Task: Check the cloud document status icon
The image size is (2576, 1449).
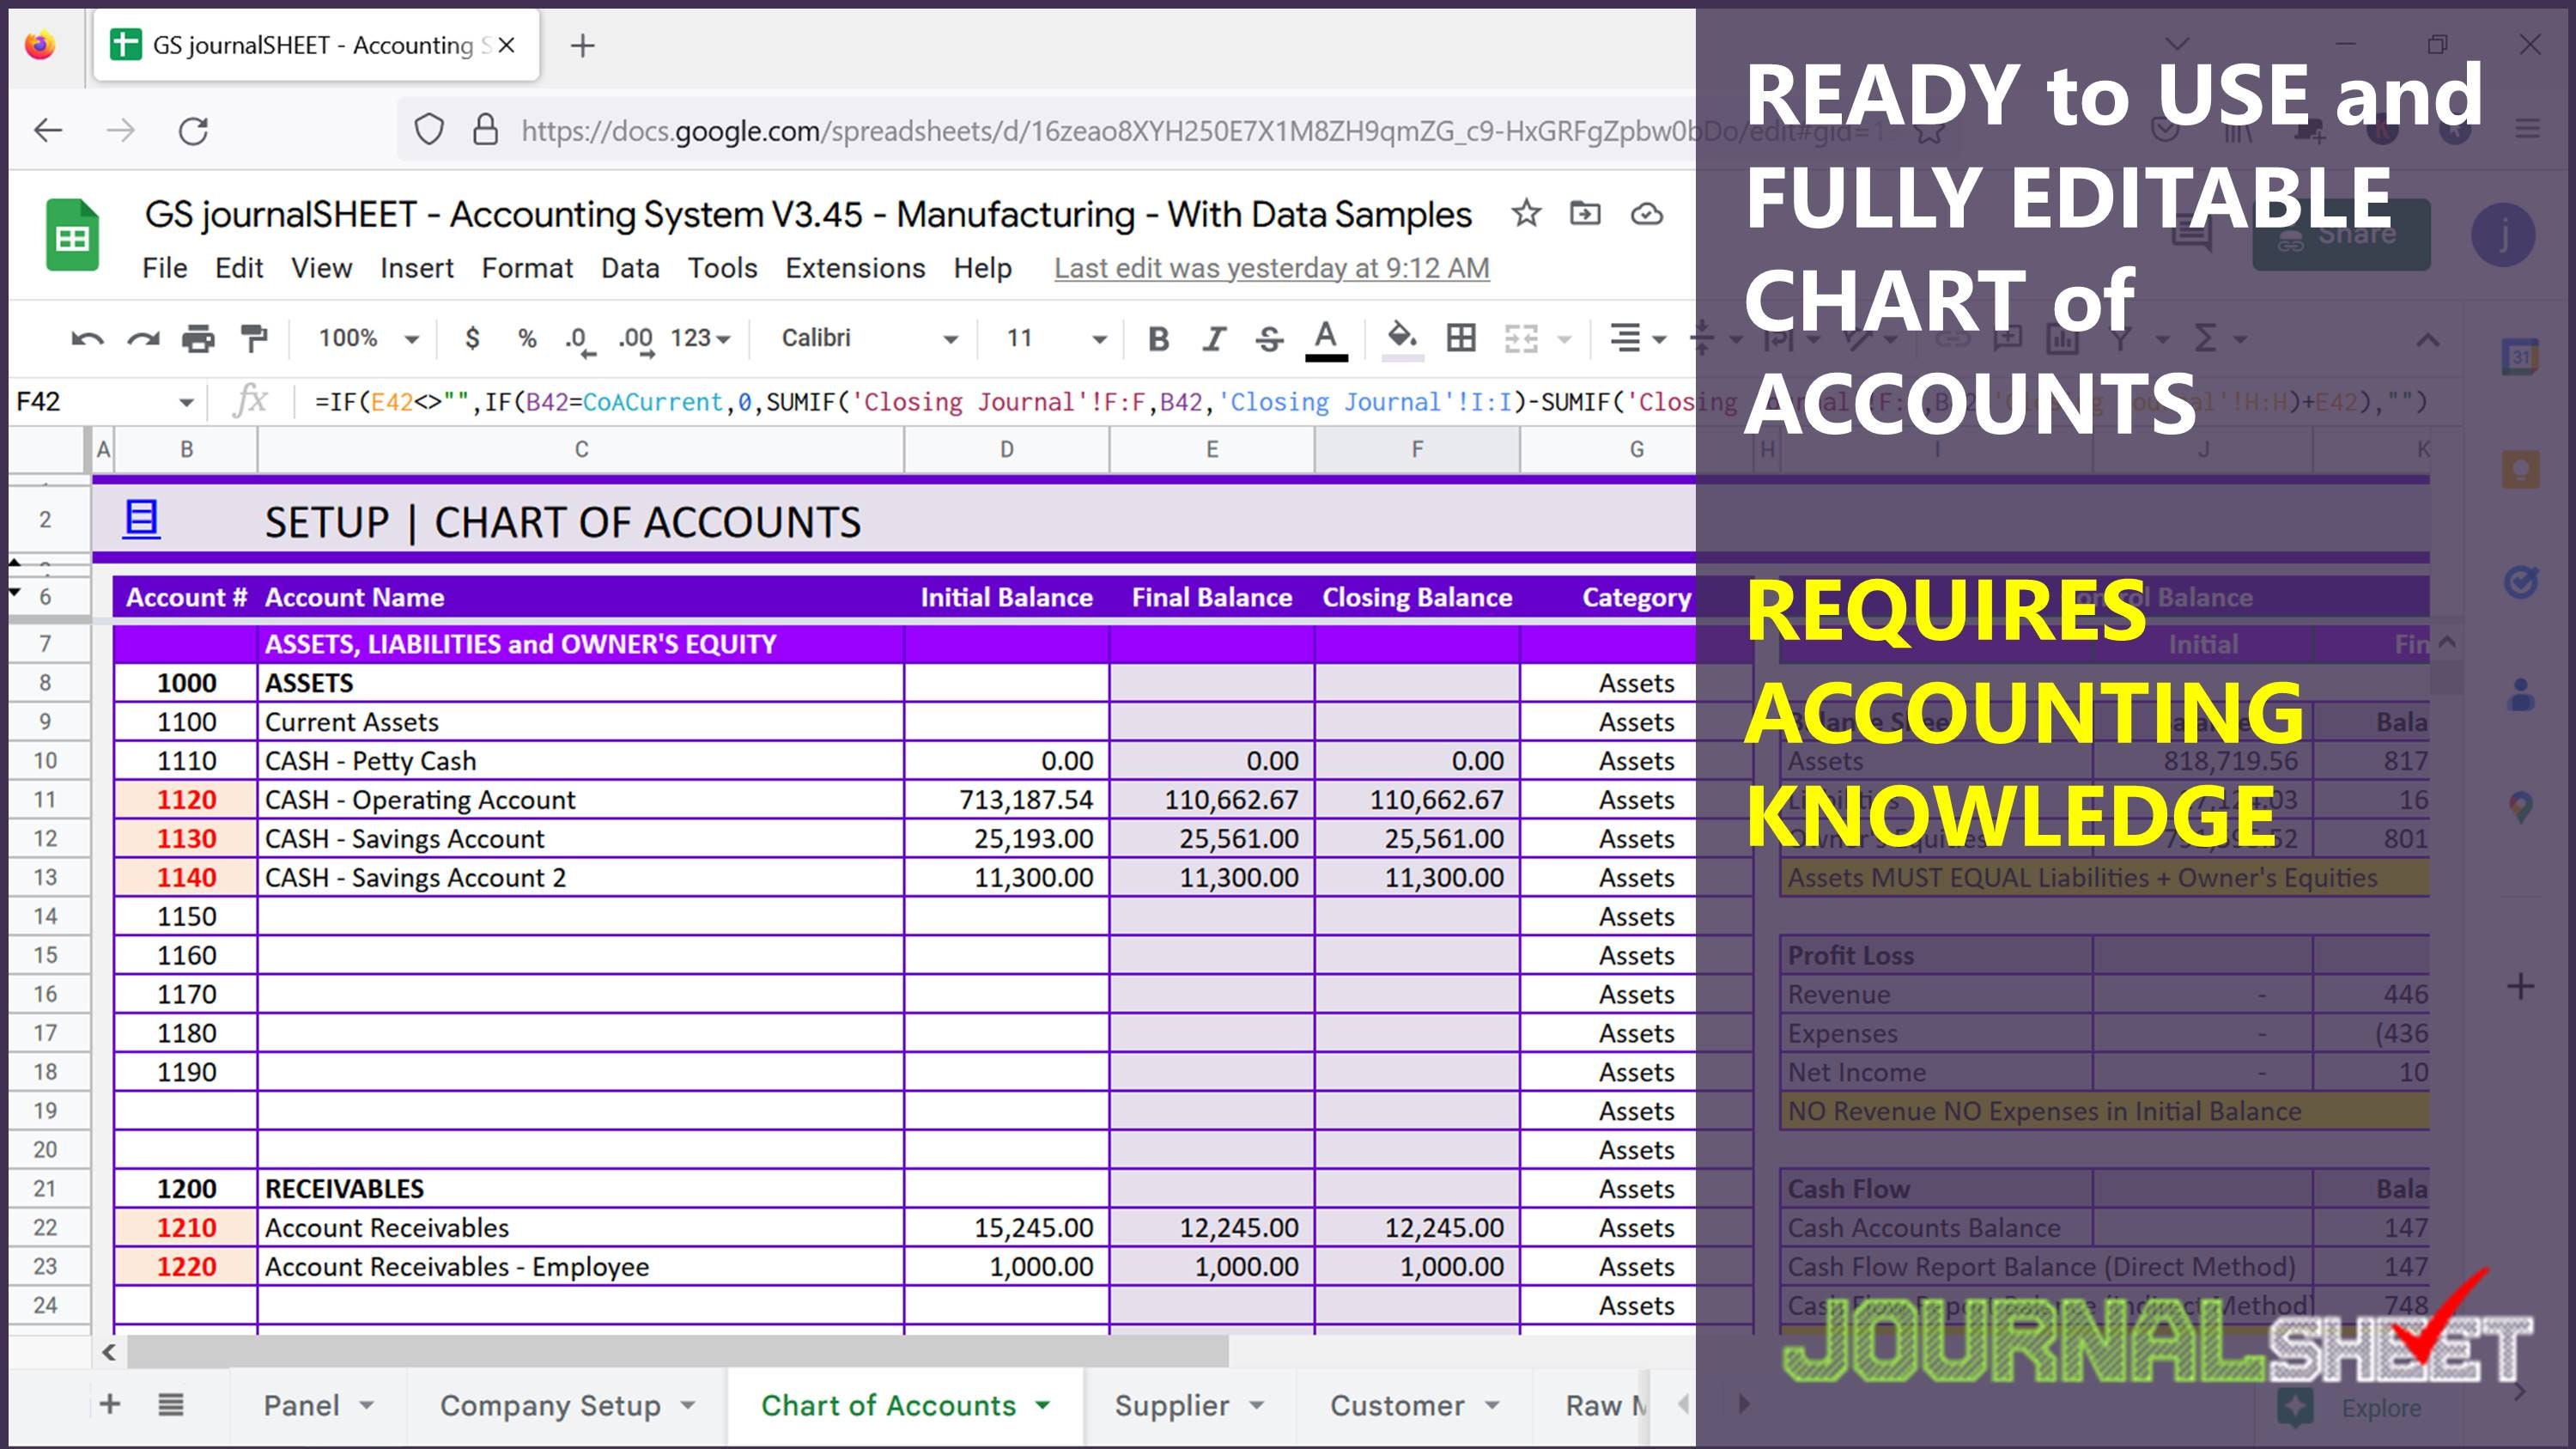Action: pos(1646,214)
